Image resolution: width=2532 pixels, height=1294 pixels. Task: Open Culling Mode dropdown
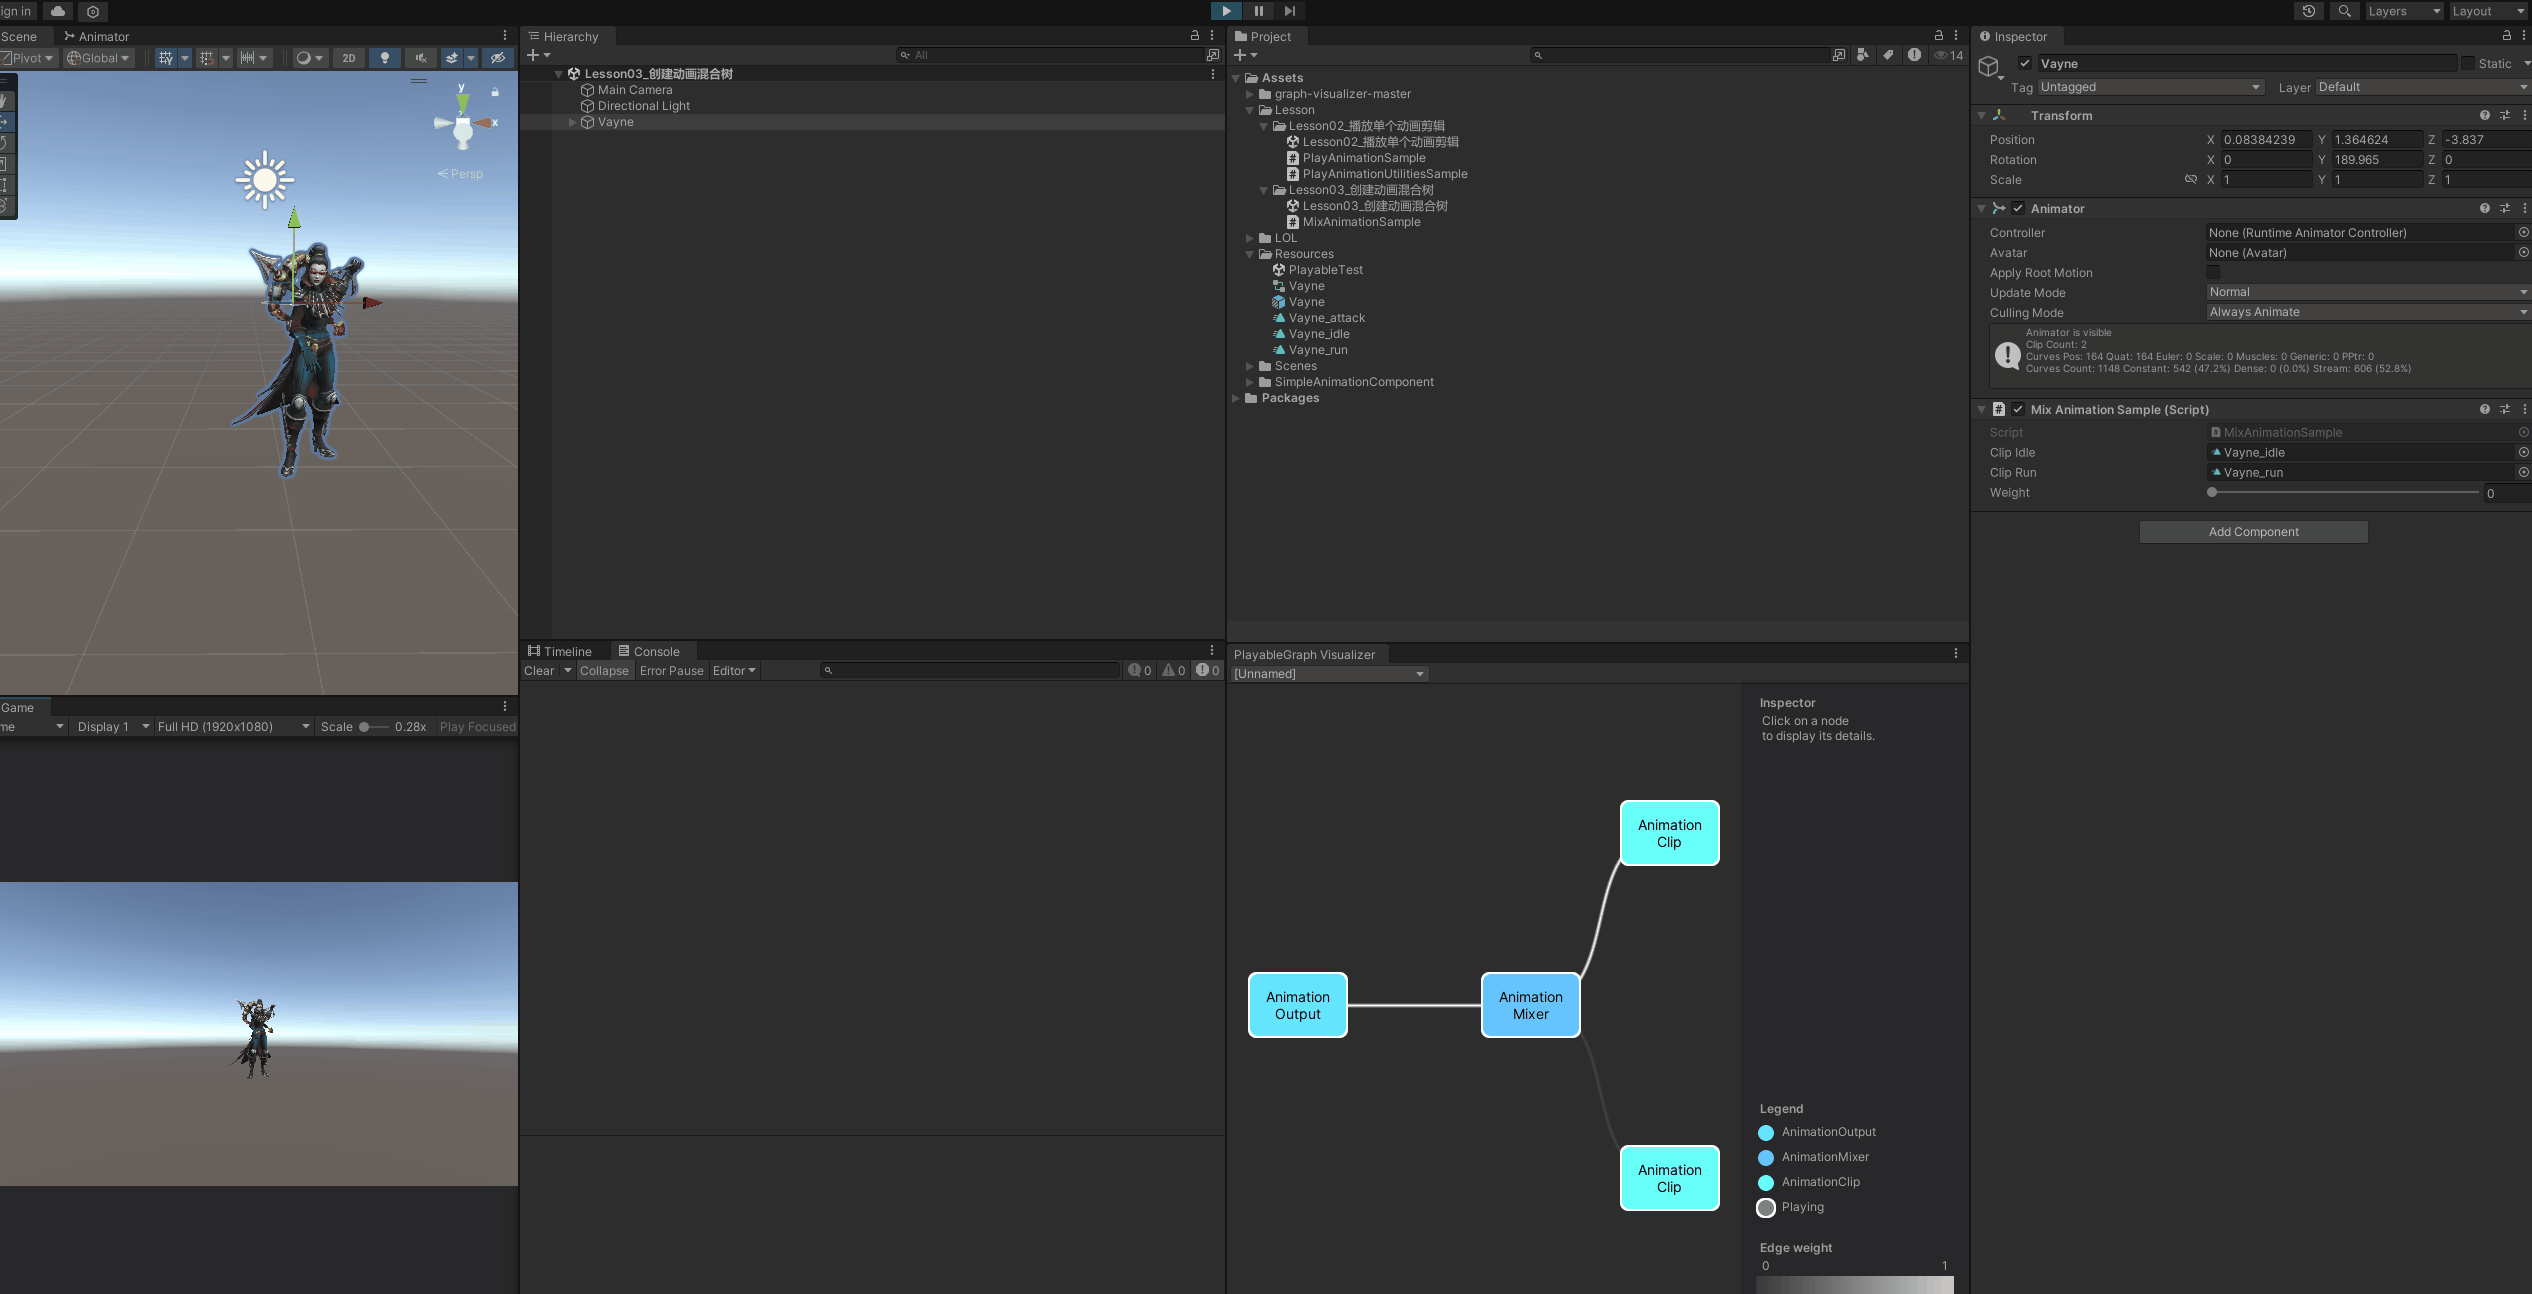[x=2366, y=313]
